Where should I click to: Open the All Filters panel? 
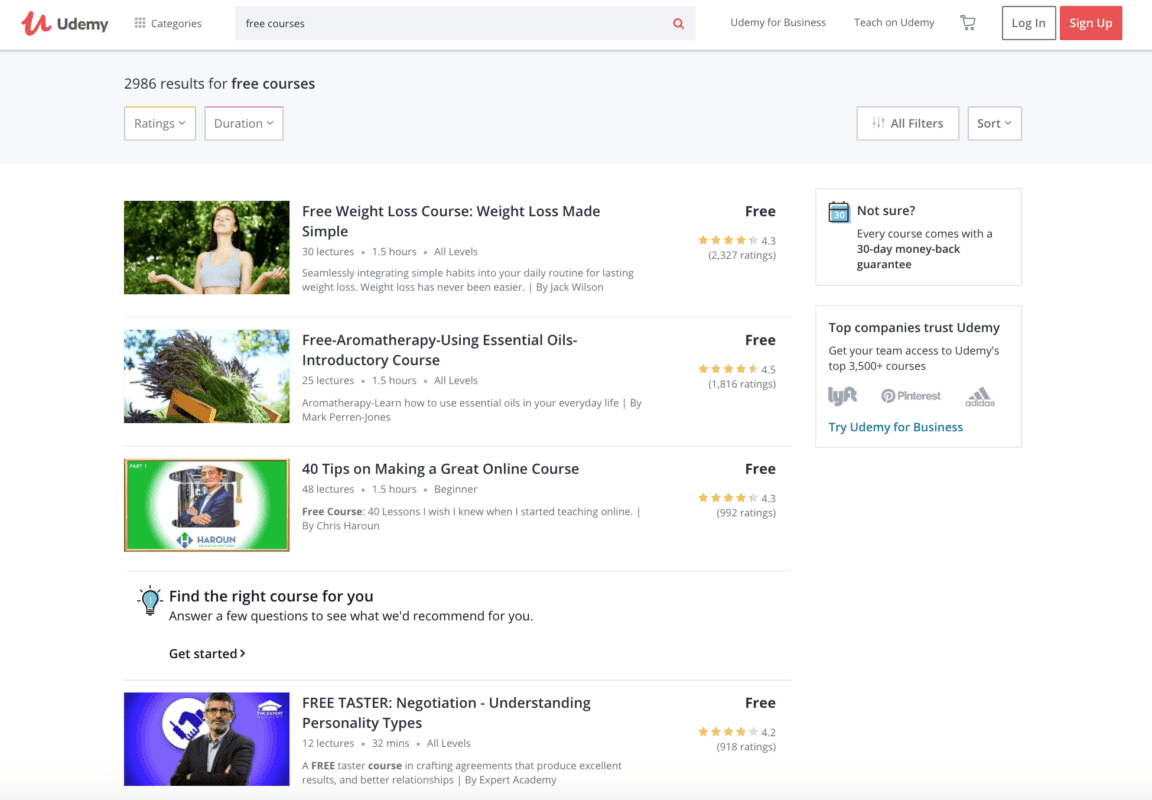[907, 124]
